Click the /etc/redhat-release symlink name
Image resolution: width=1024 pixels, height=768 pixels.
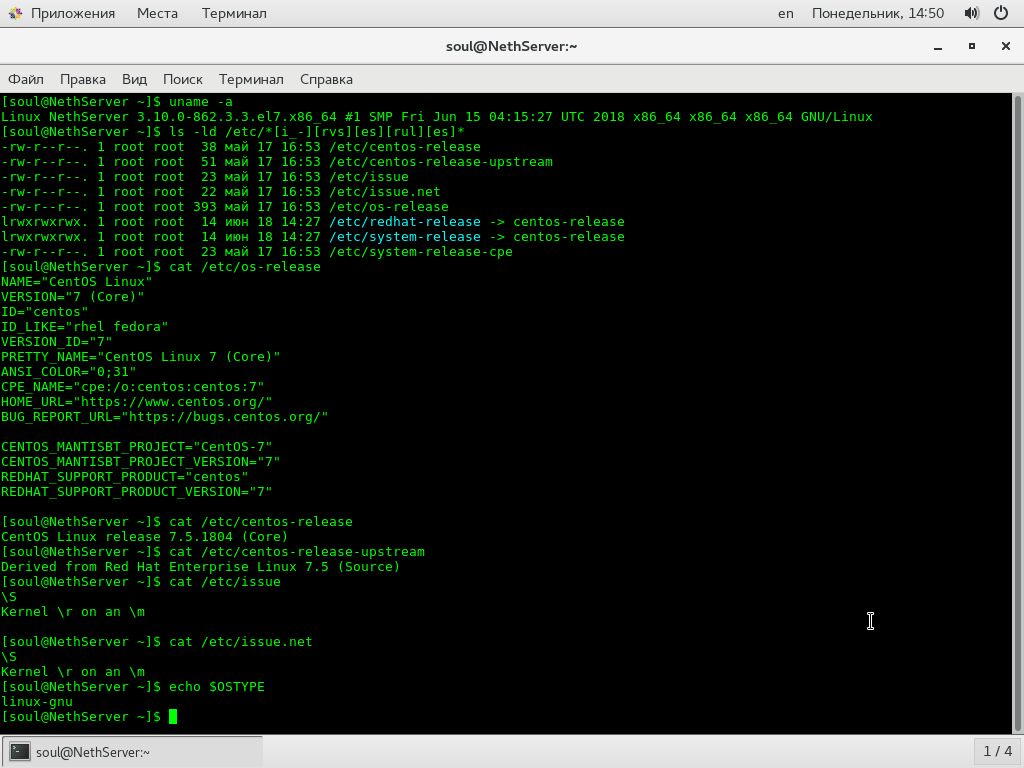[405, 222]
